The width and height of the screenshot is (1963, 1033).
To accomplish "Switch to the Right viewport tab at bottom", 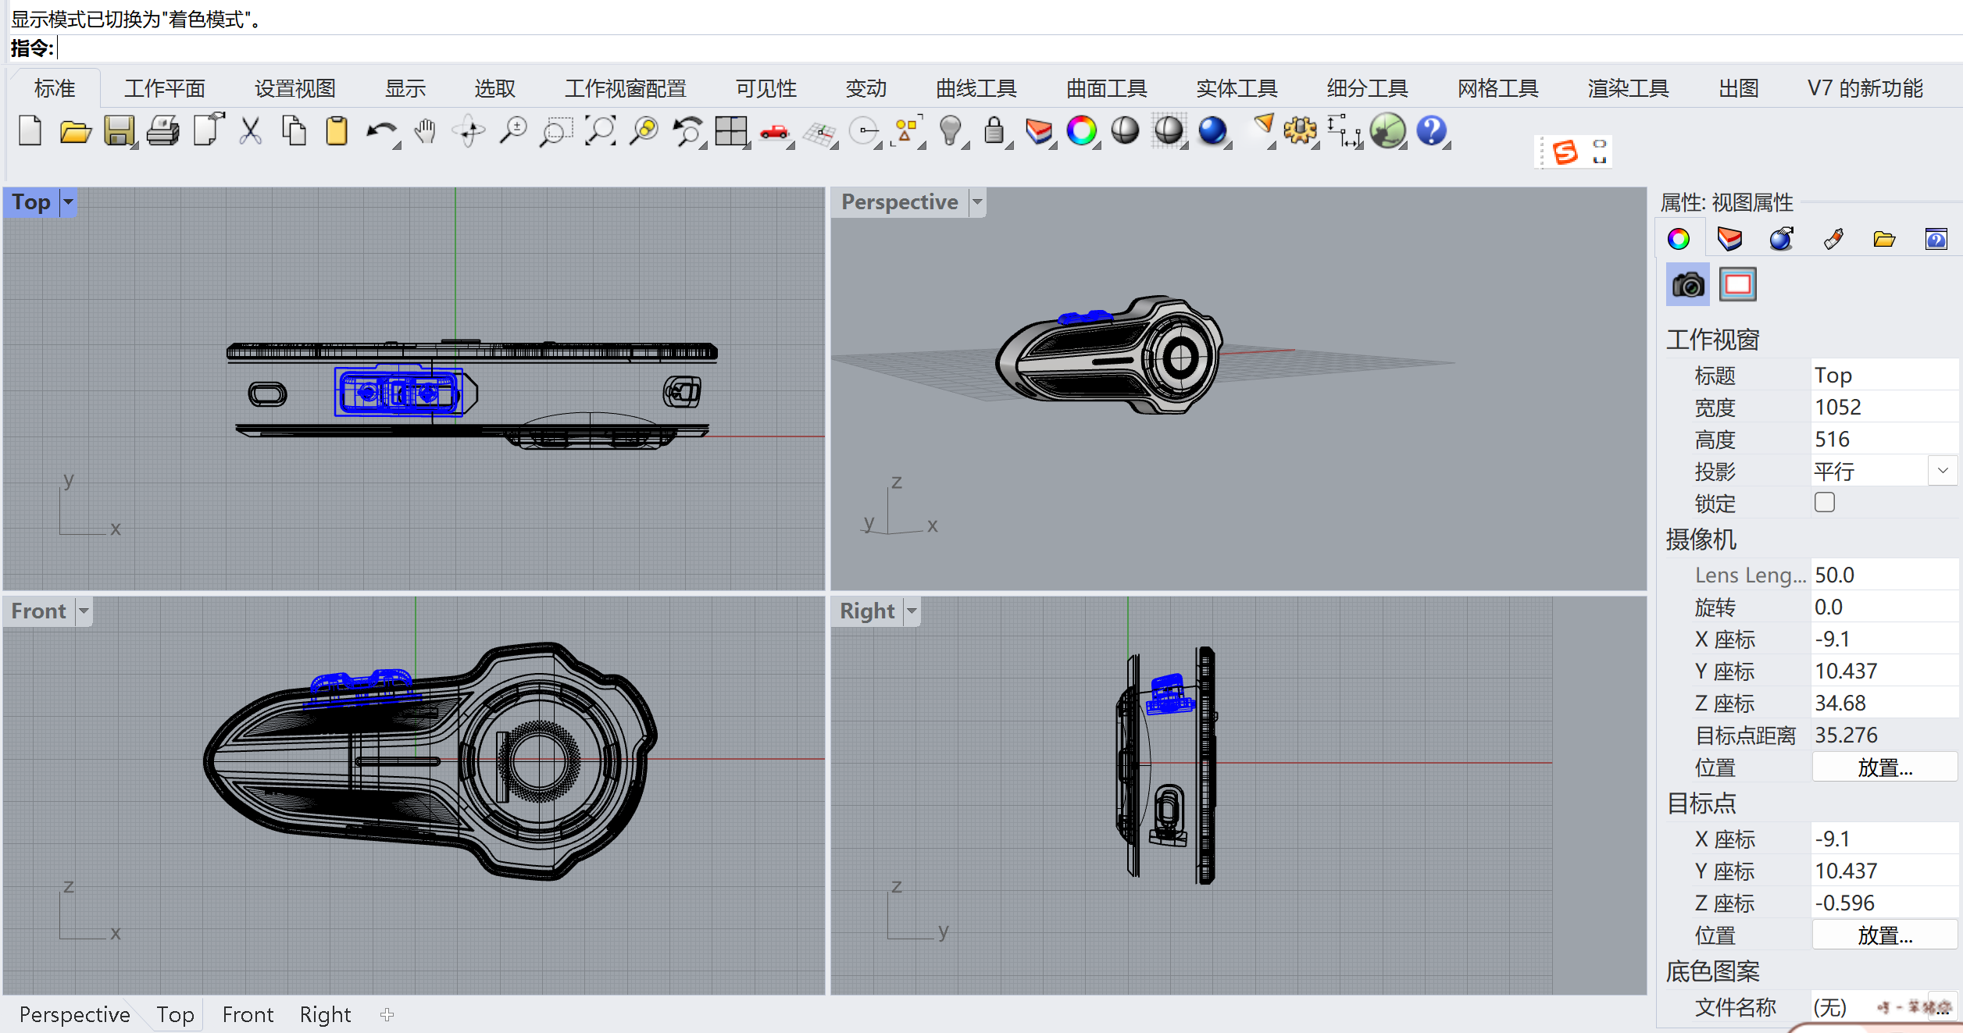I will [x=325, y=1014].
